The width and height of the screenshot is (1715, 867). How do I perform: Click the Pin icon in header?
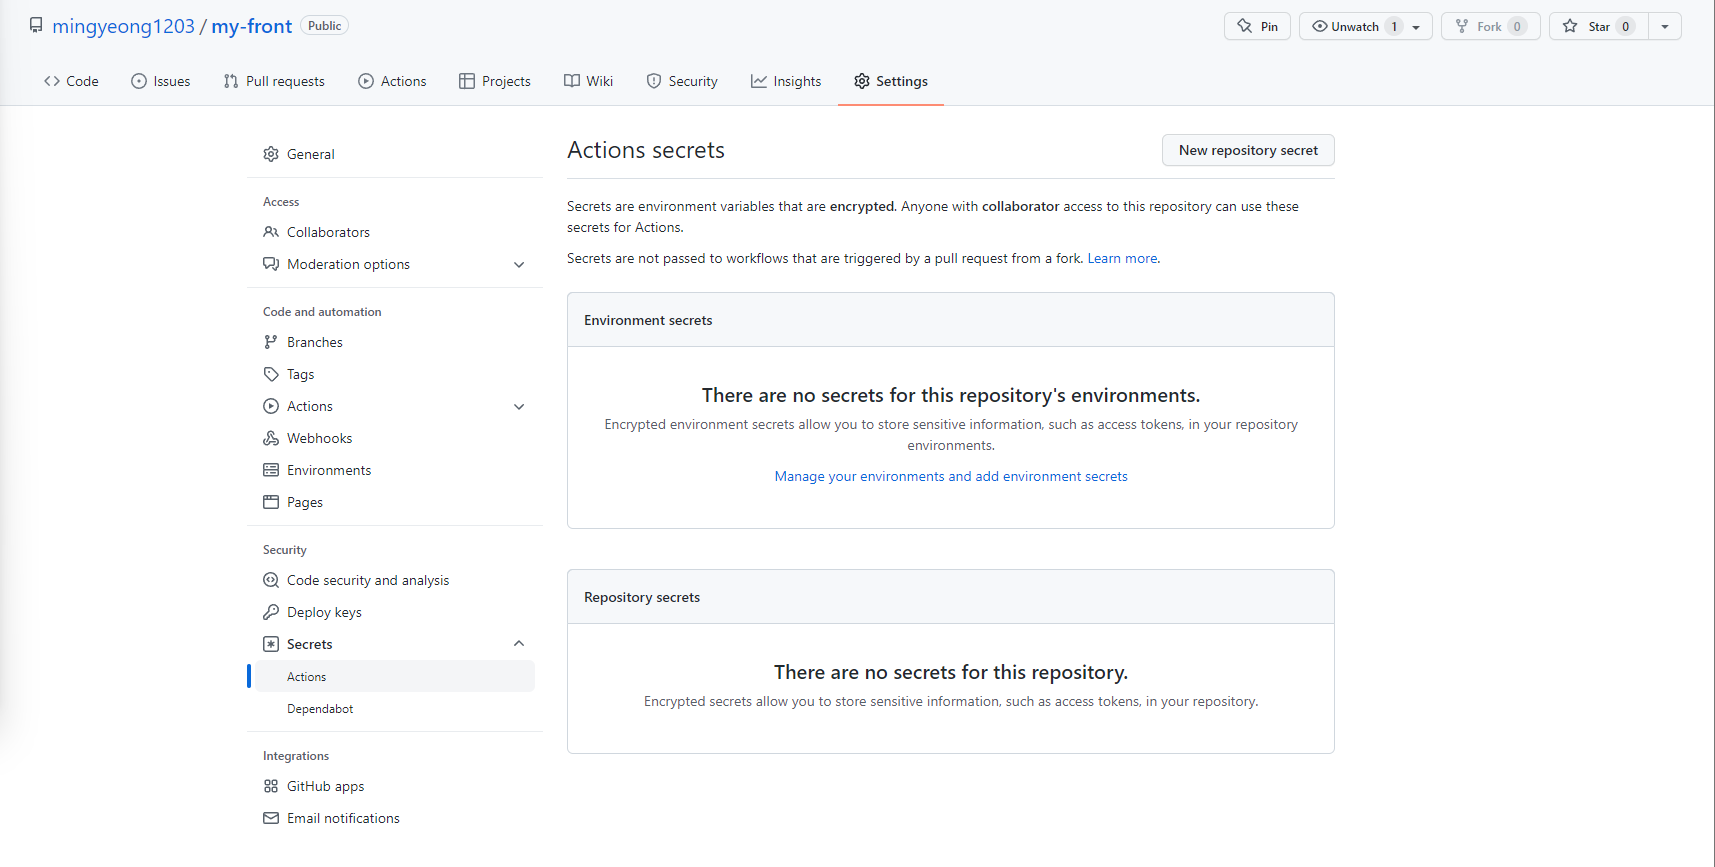pos(1245,26)
